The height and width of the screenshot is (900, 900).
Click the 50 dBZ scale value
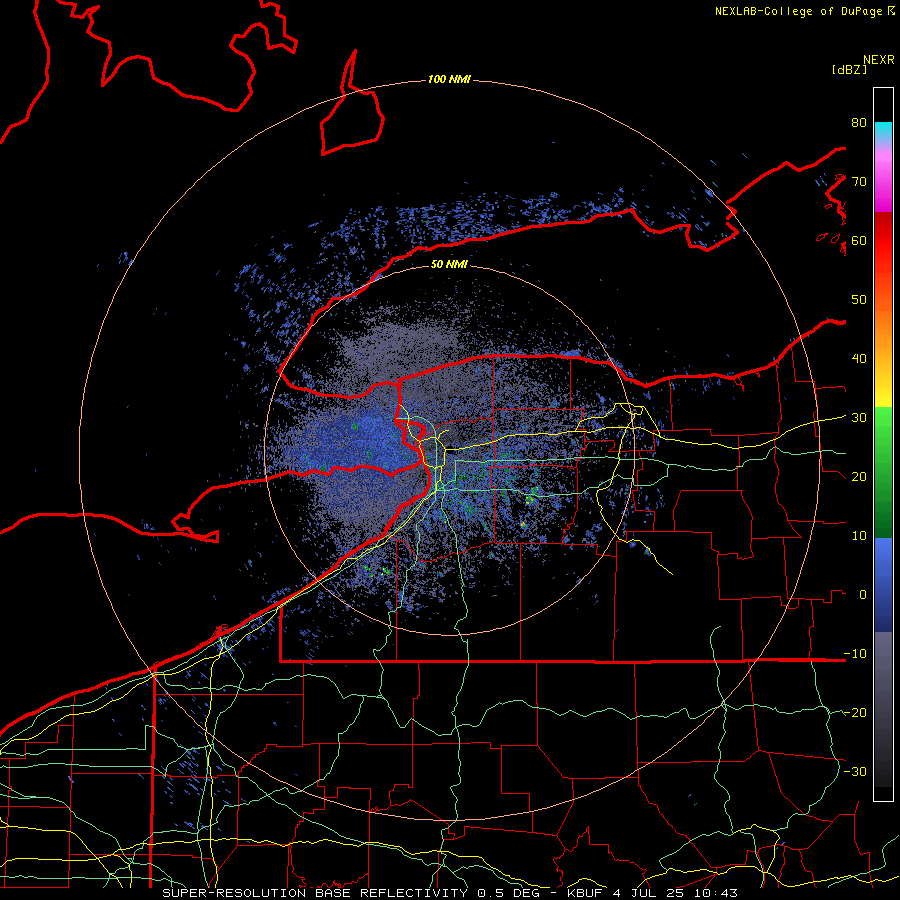[859, 300]
